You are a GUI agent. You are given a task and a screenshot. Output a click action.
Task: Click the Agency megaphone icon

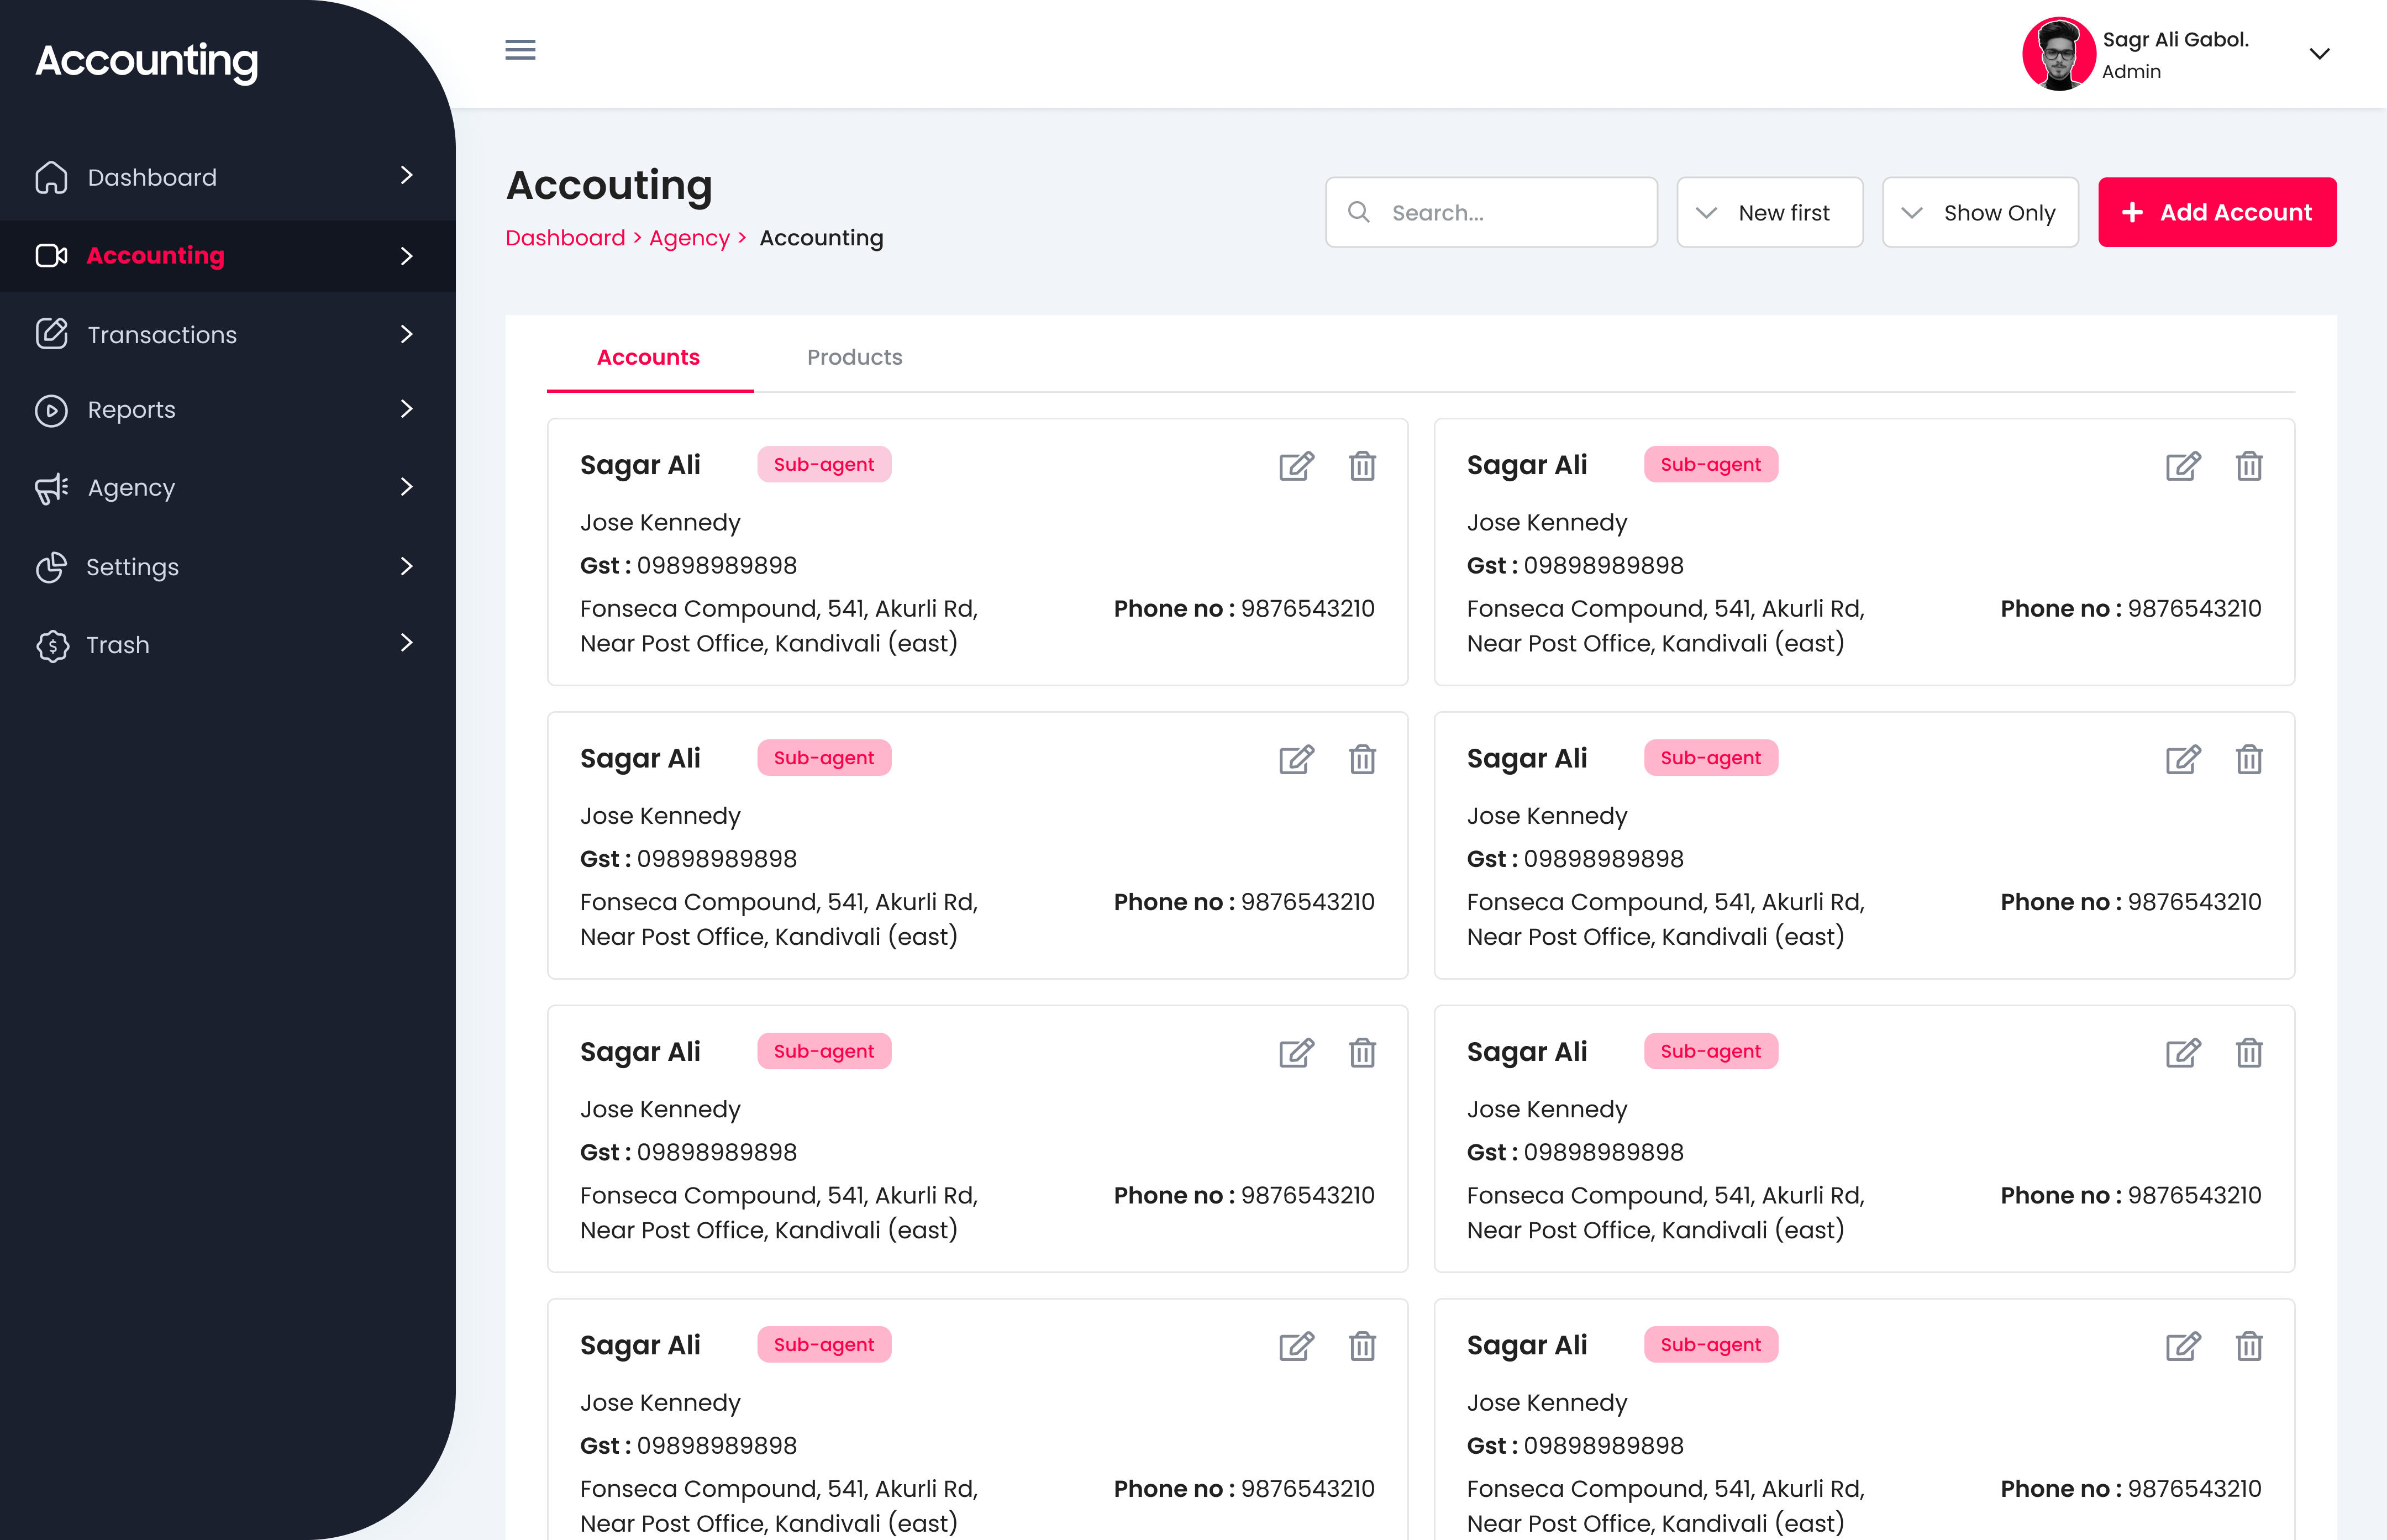click(x=52, y=488)
